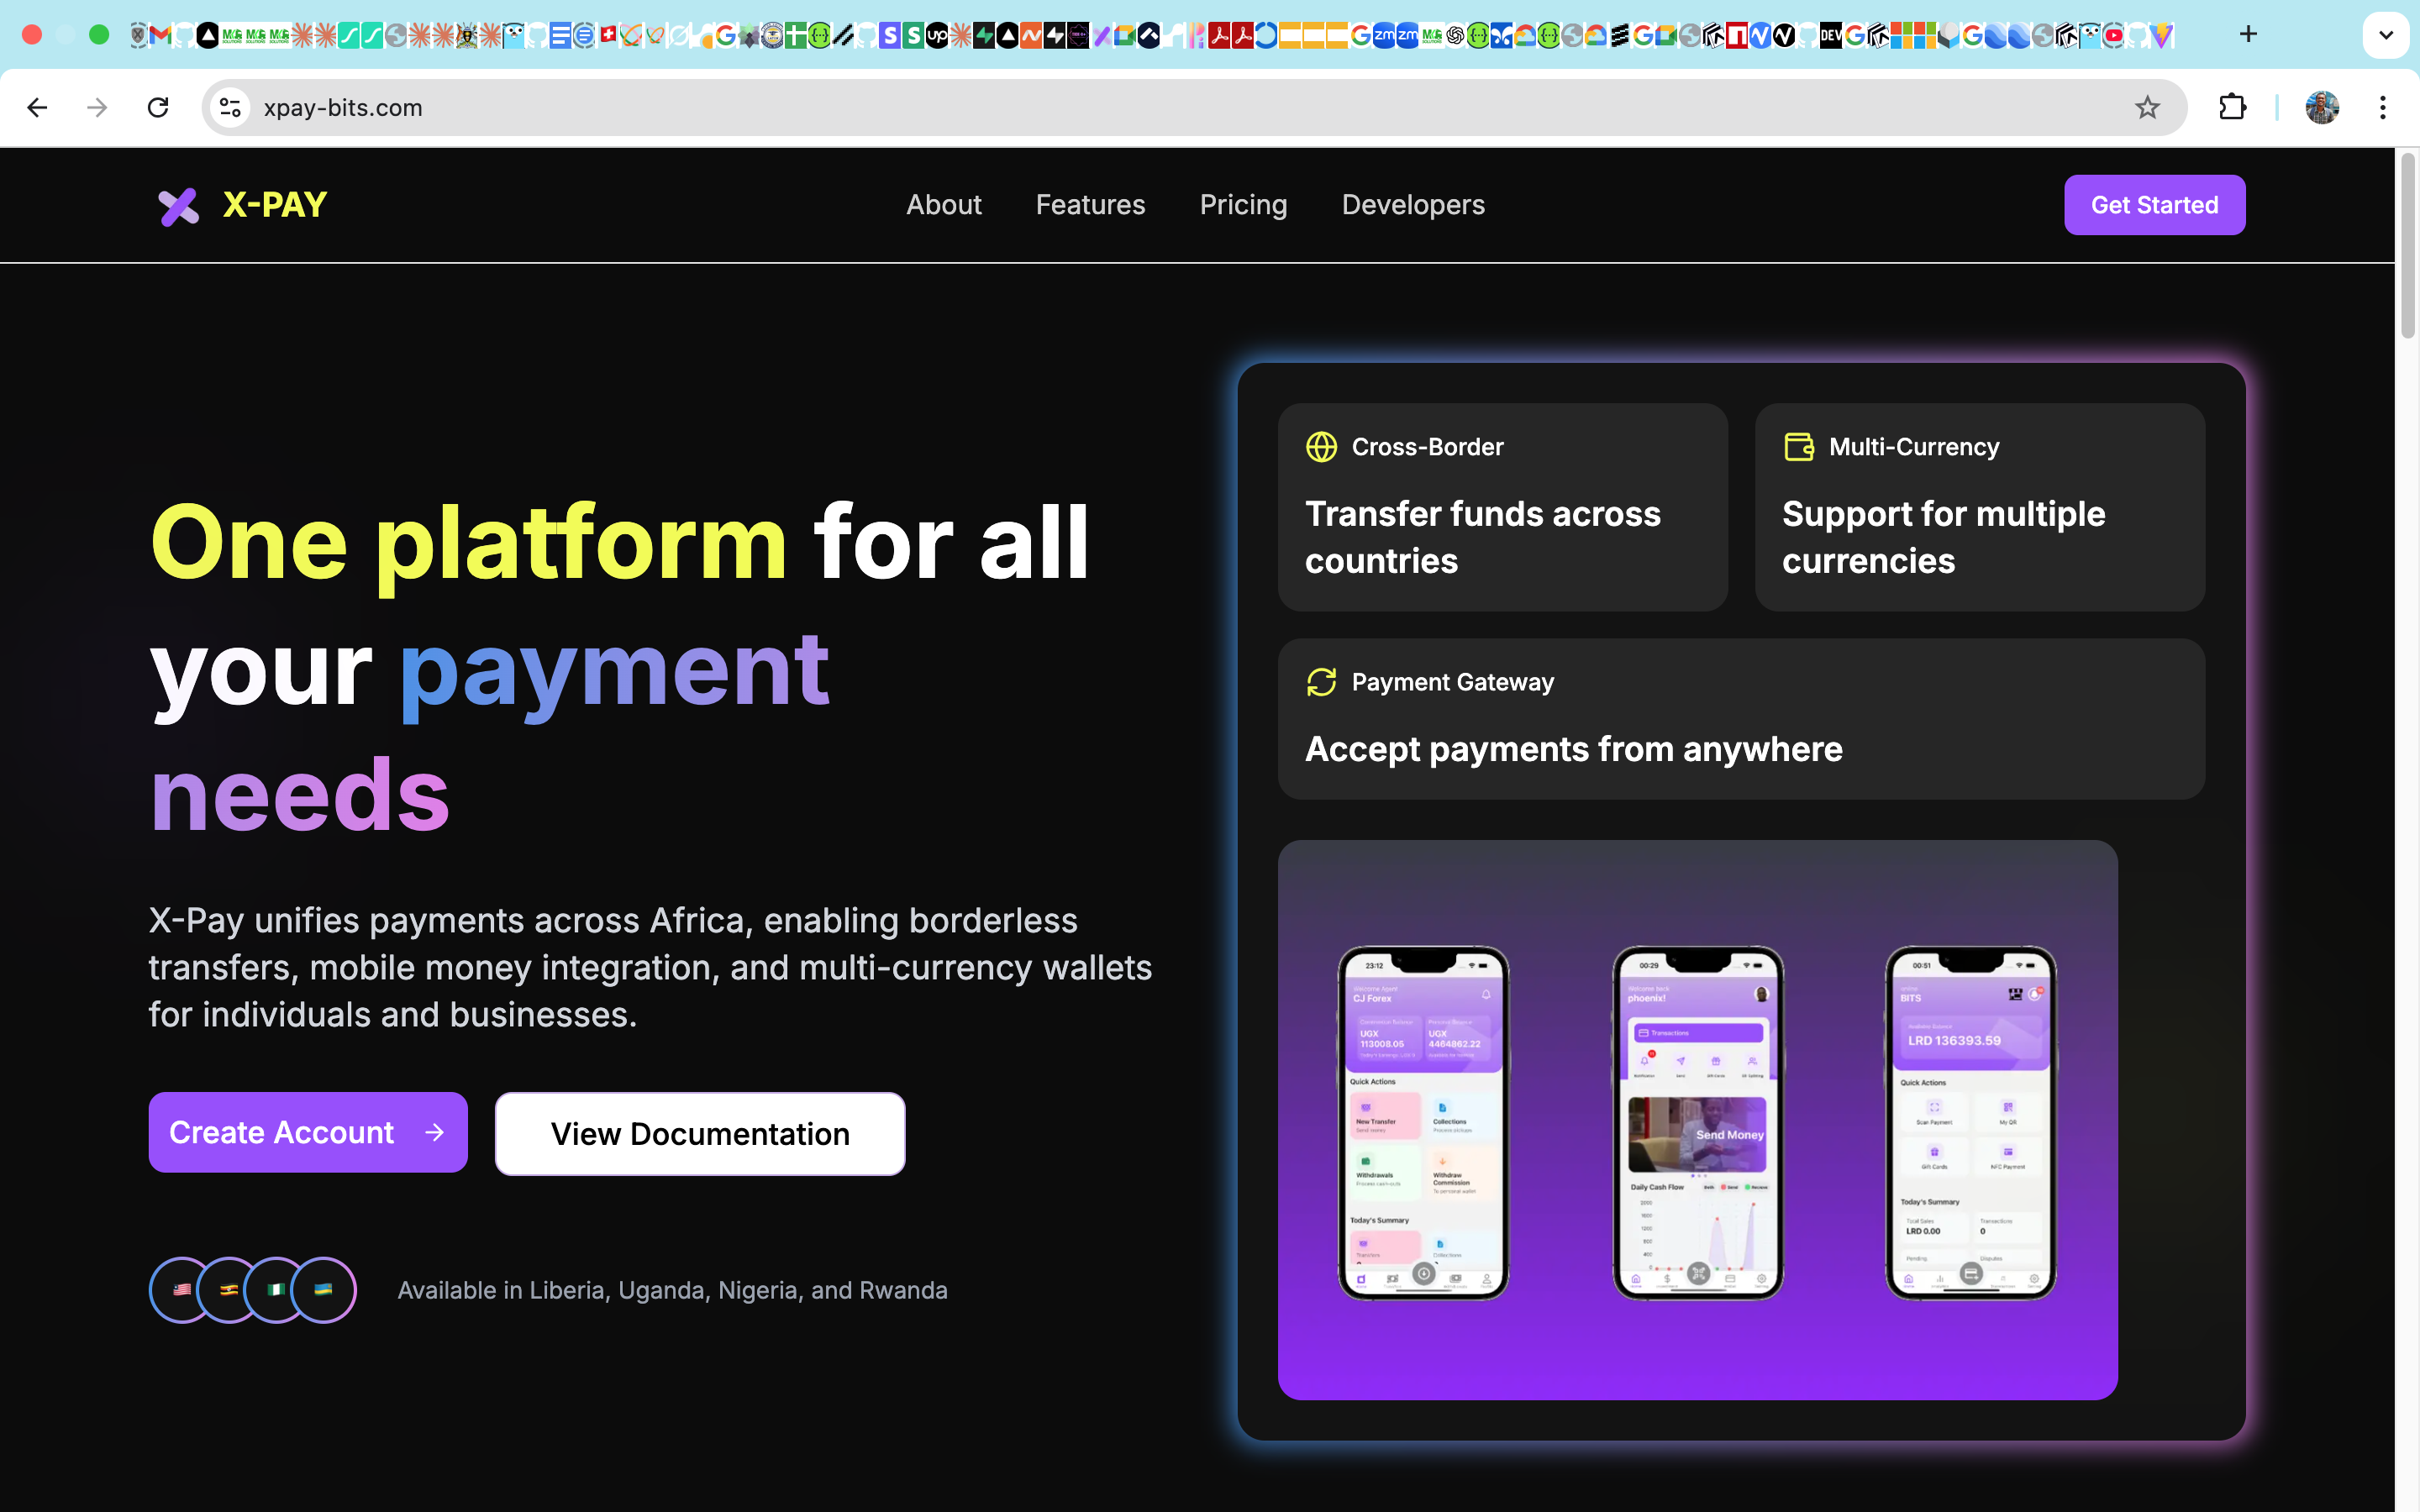Click the Multi-Currency wallet icon
2420x1512 pixels.
(1798, 447)
